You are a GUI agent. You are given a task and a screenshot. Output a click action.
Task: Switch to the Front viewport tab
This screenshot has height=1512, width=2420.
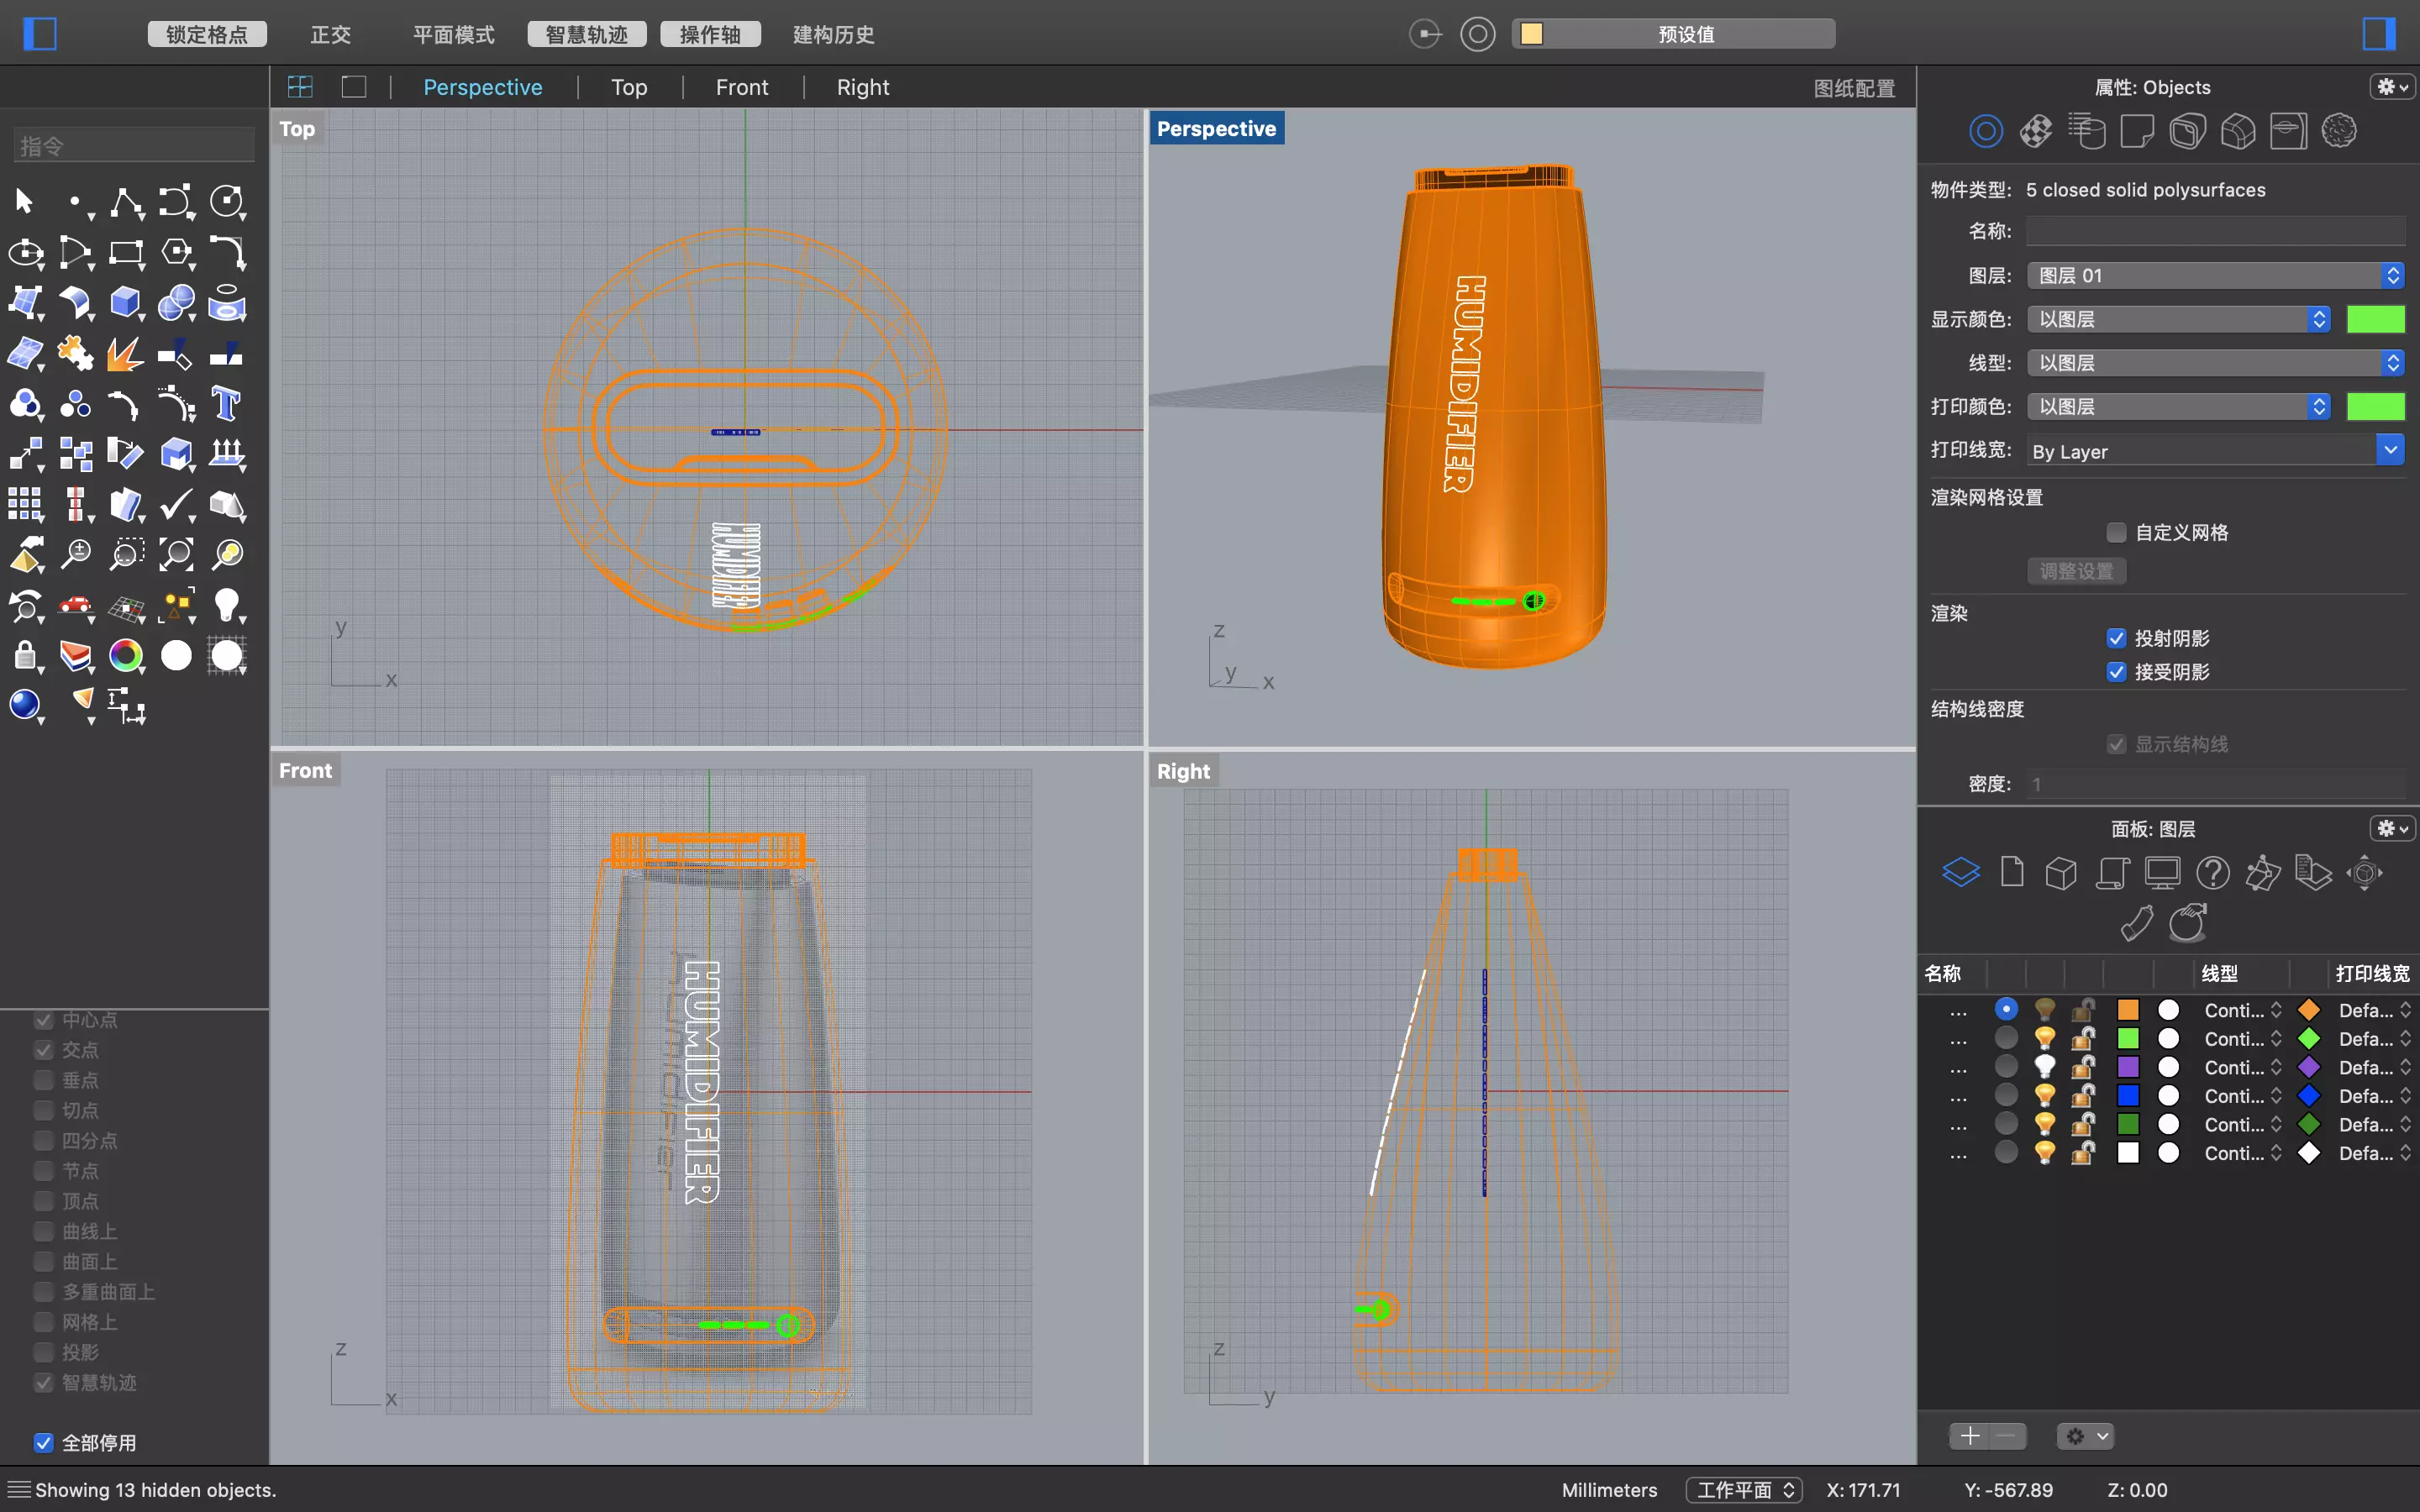[x=742, y=87]
